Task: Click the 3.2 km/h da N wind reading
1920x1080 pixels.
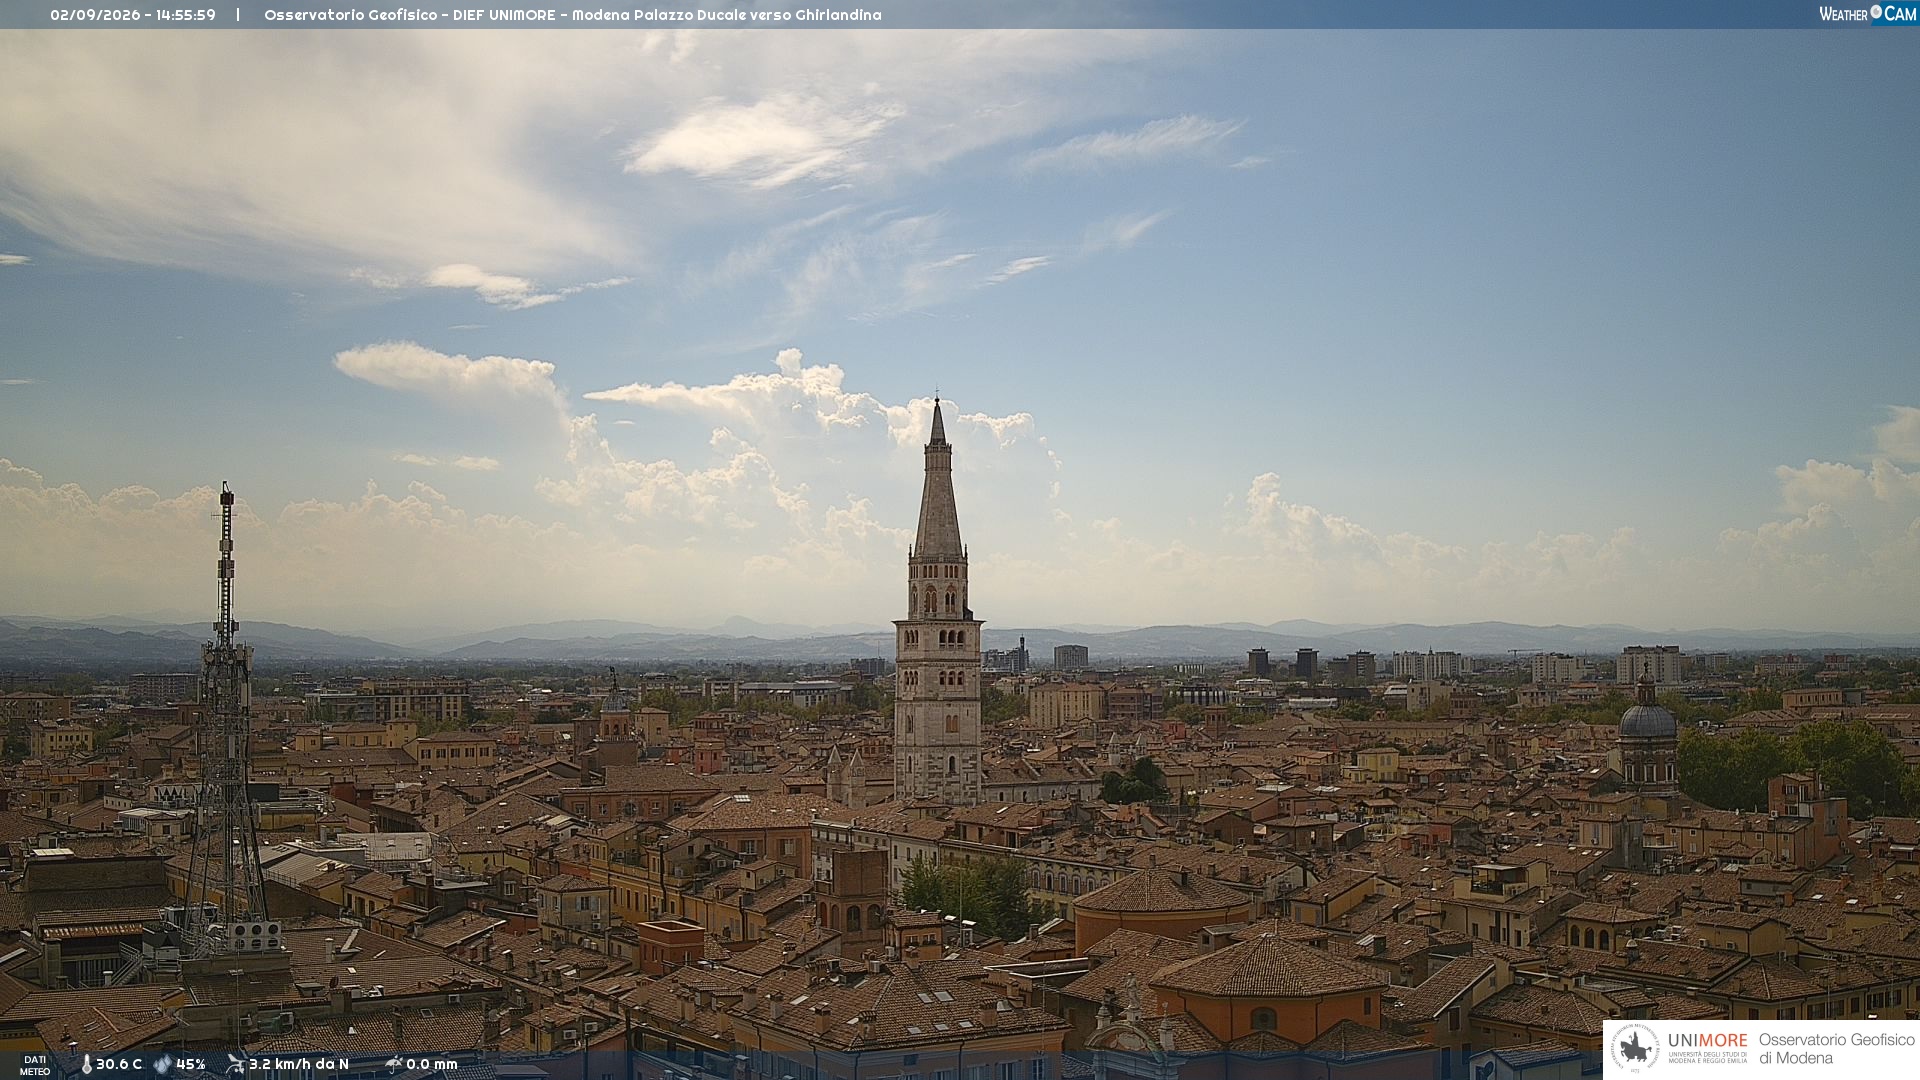Action: pyautogui.click(x=299, y=1065)
